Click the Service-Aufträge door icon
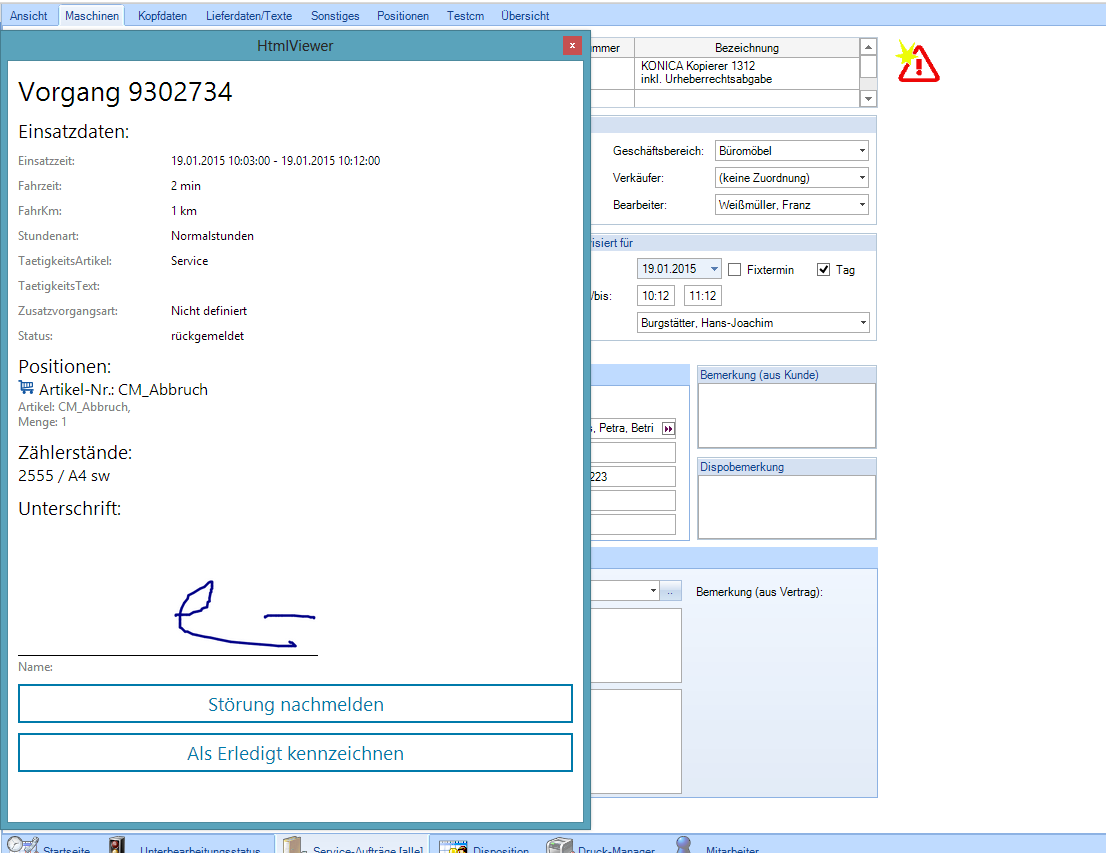The image size is (1106, 853). click(292, 846)
